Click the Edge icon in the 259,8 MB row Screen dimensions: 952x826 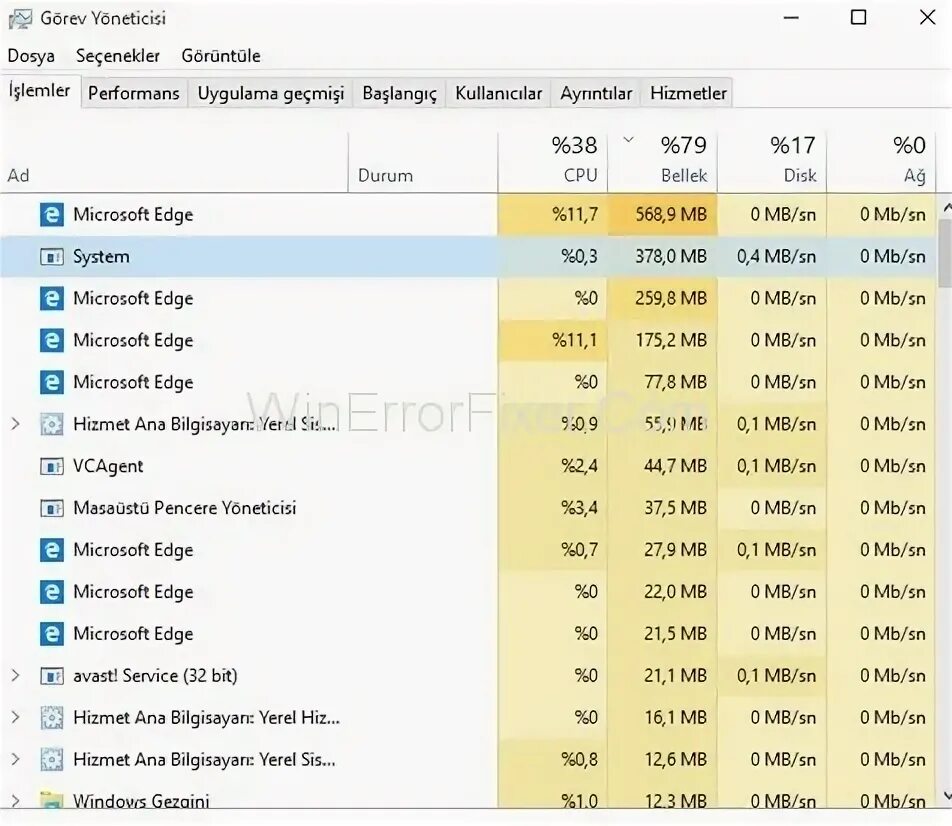click(x=52, y=298)
